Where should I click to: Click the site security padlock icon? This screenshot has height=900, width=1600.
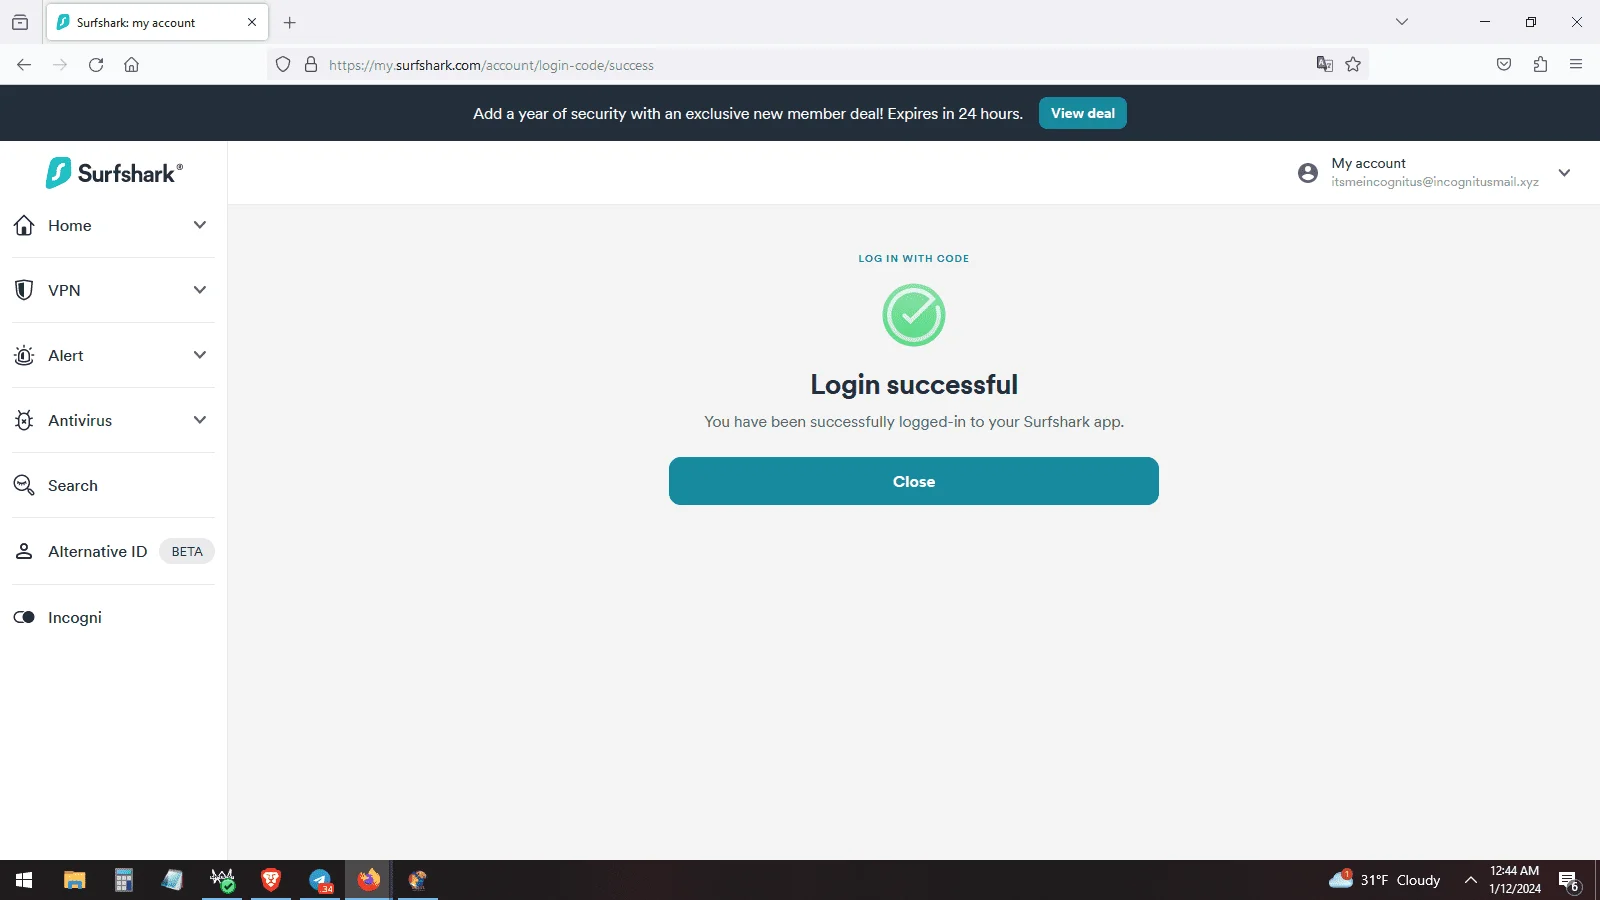[x=311, y=65]
